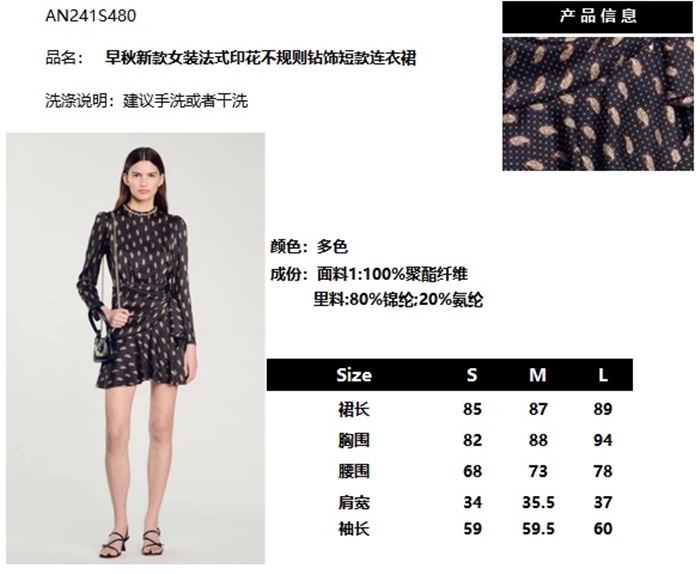This screenshot has width=700, height=574.
Task: Select the S size column header
Action: (472, 375)
